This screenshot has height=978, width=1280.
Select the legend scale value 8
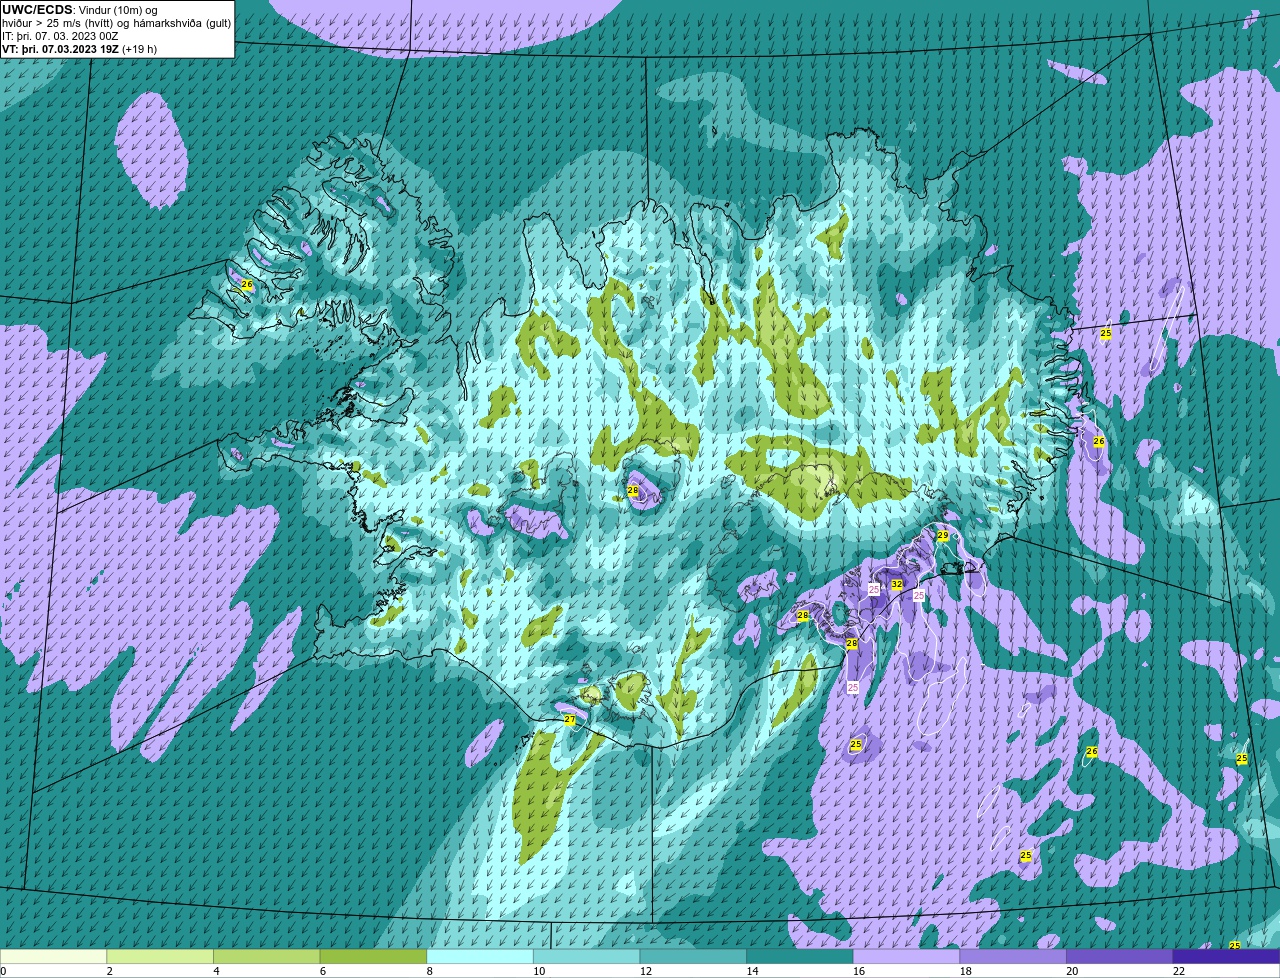tap(429, 971)
